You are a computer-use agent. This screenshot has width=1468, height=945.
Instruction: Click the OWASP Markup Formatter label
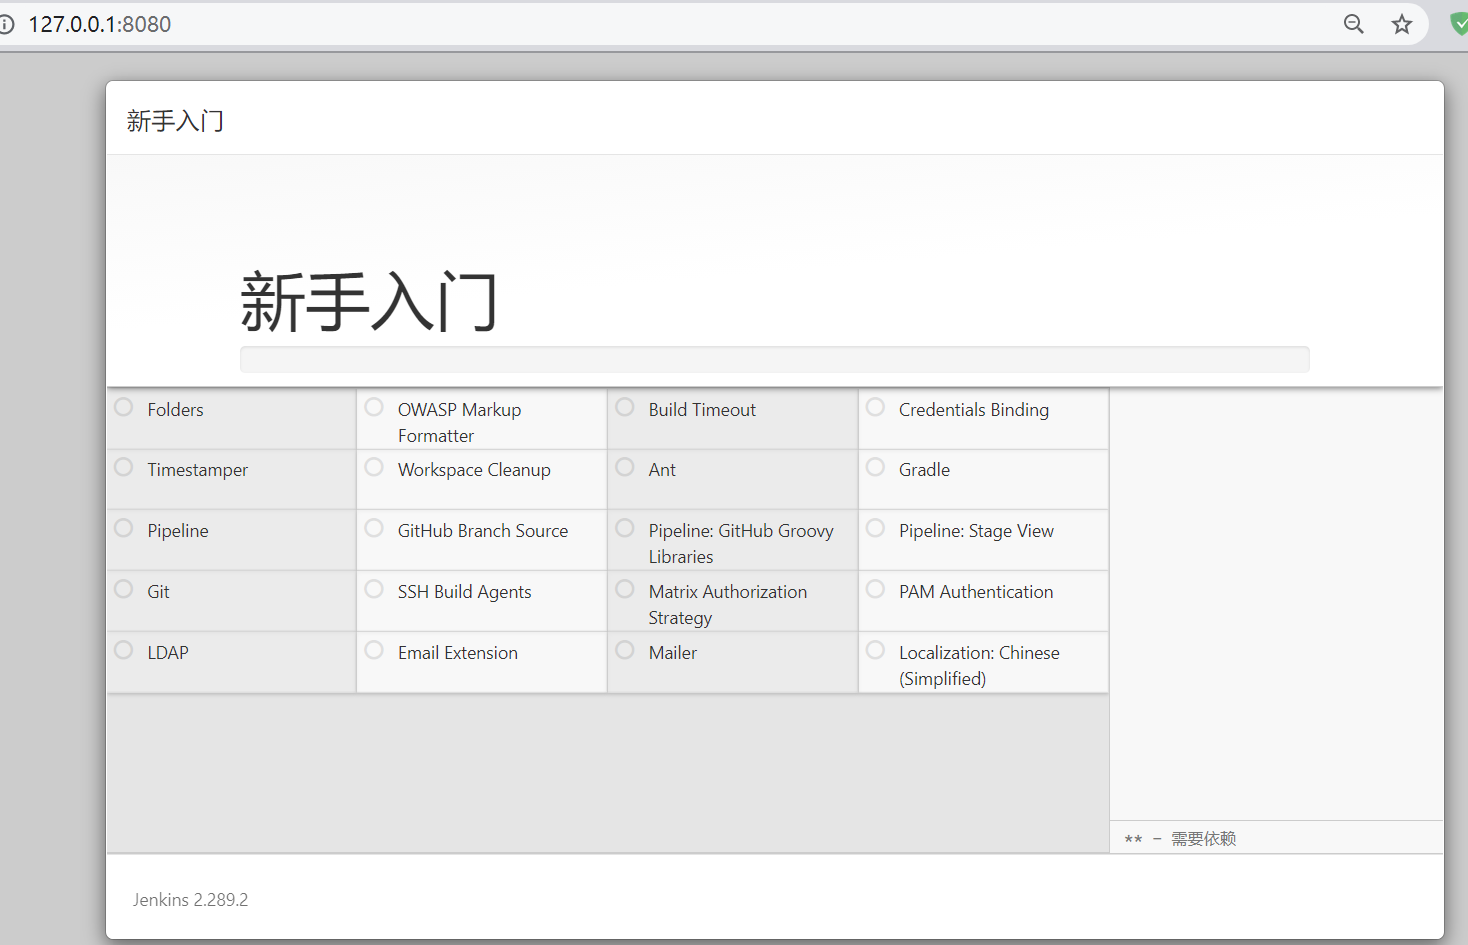[459, 423]
